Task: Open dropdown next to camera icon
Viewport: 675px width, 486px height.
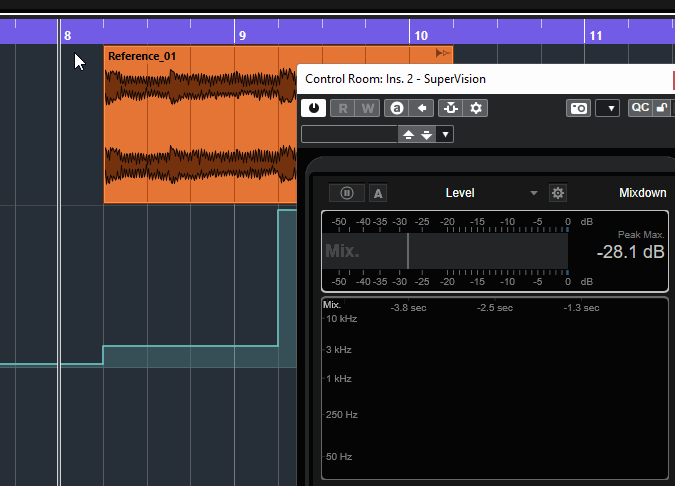Action: tap(607, 108)
